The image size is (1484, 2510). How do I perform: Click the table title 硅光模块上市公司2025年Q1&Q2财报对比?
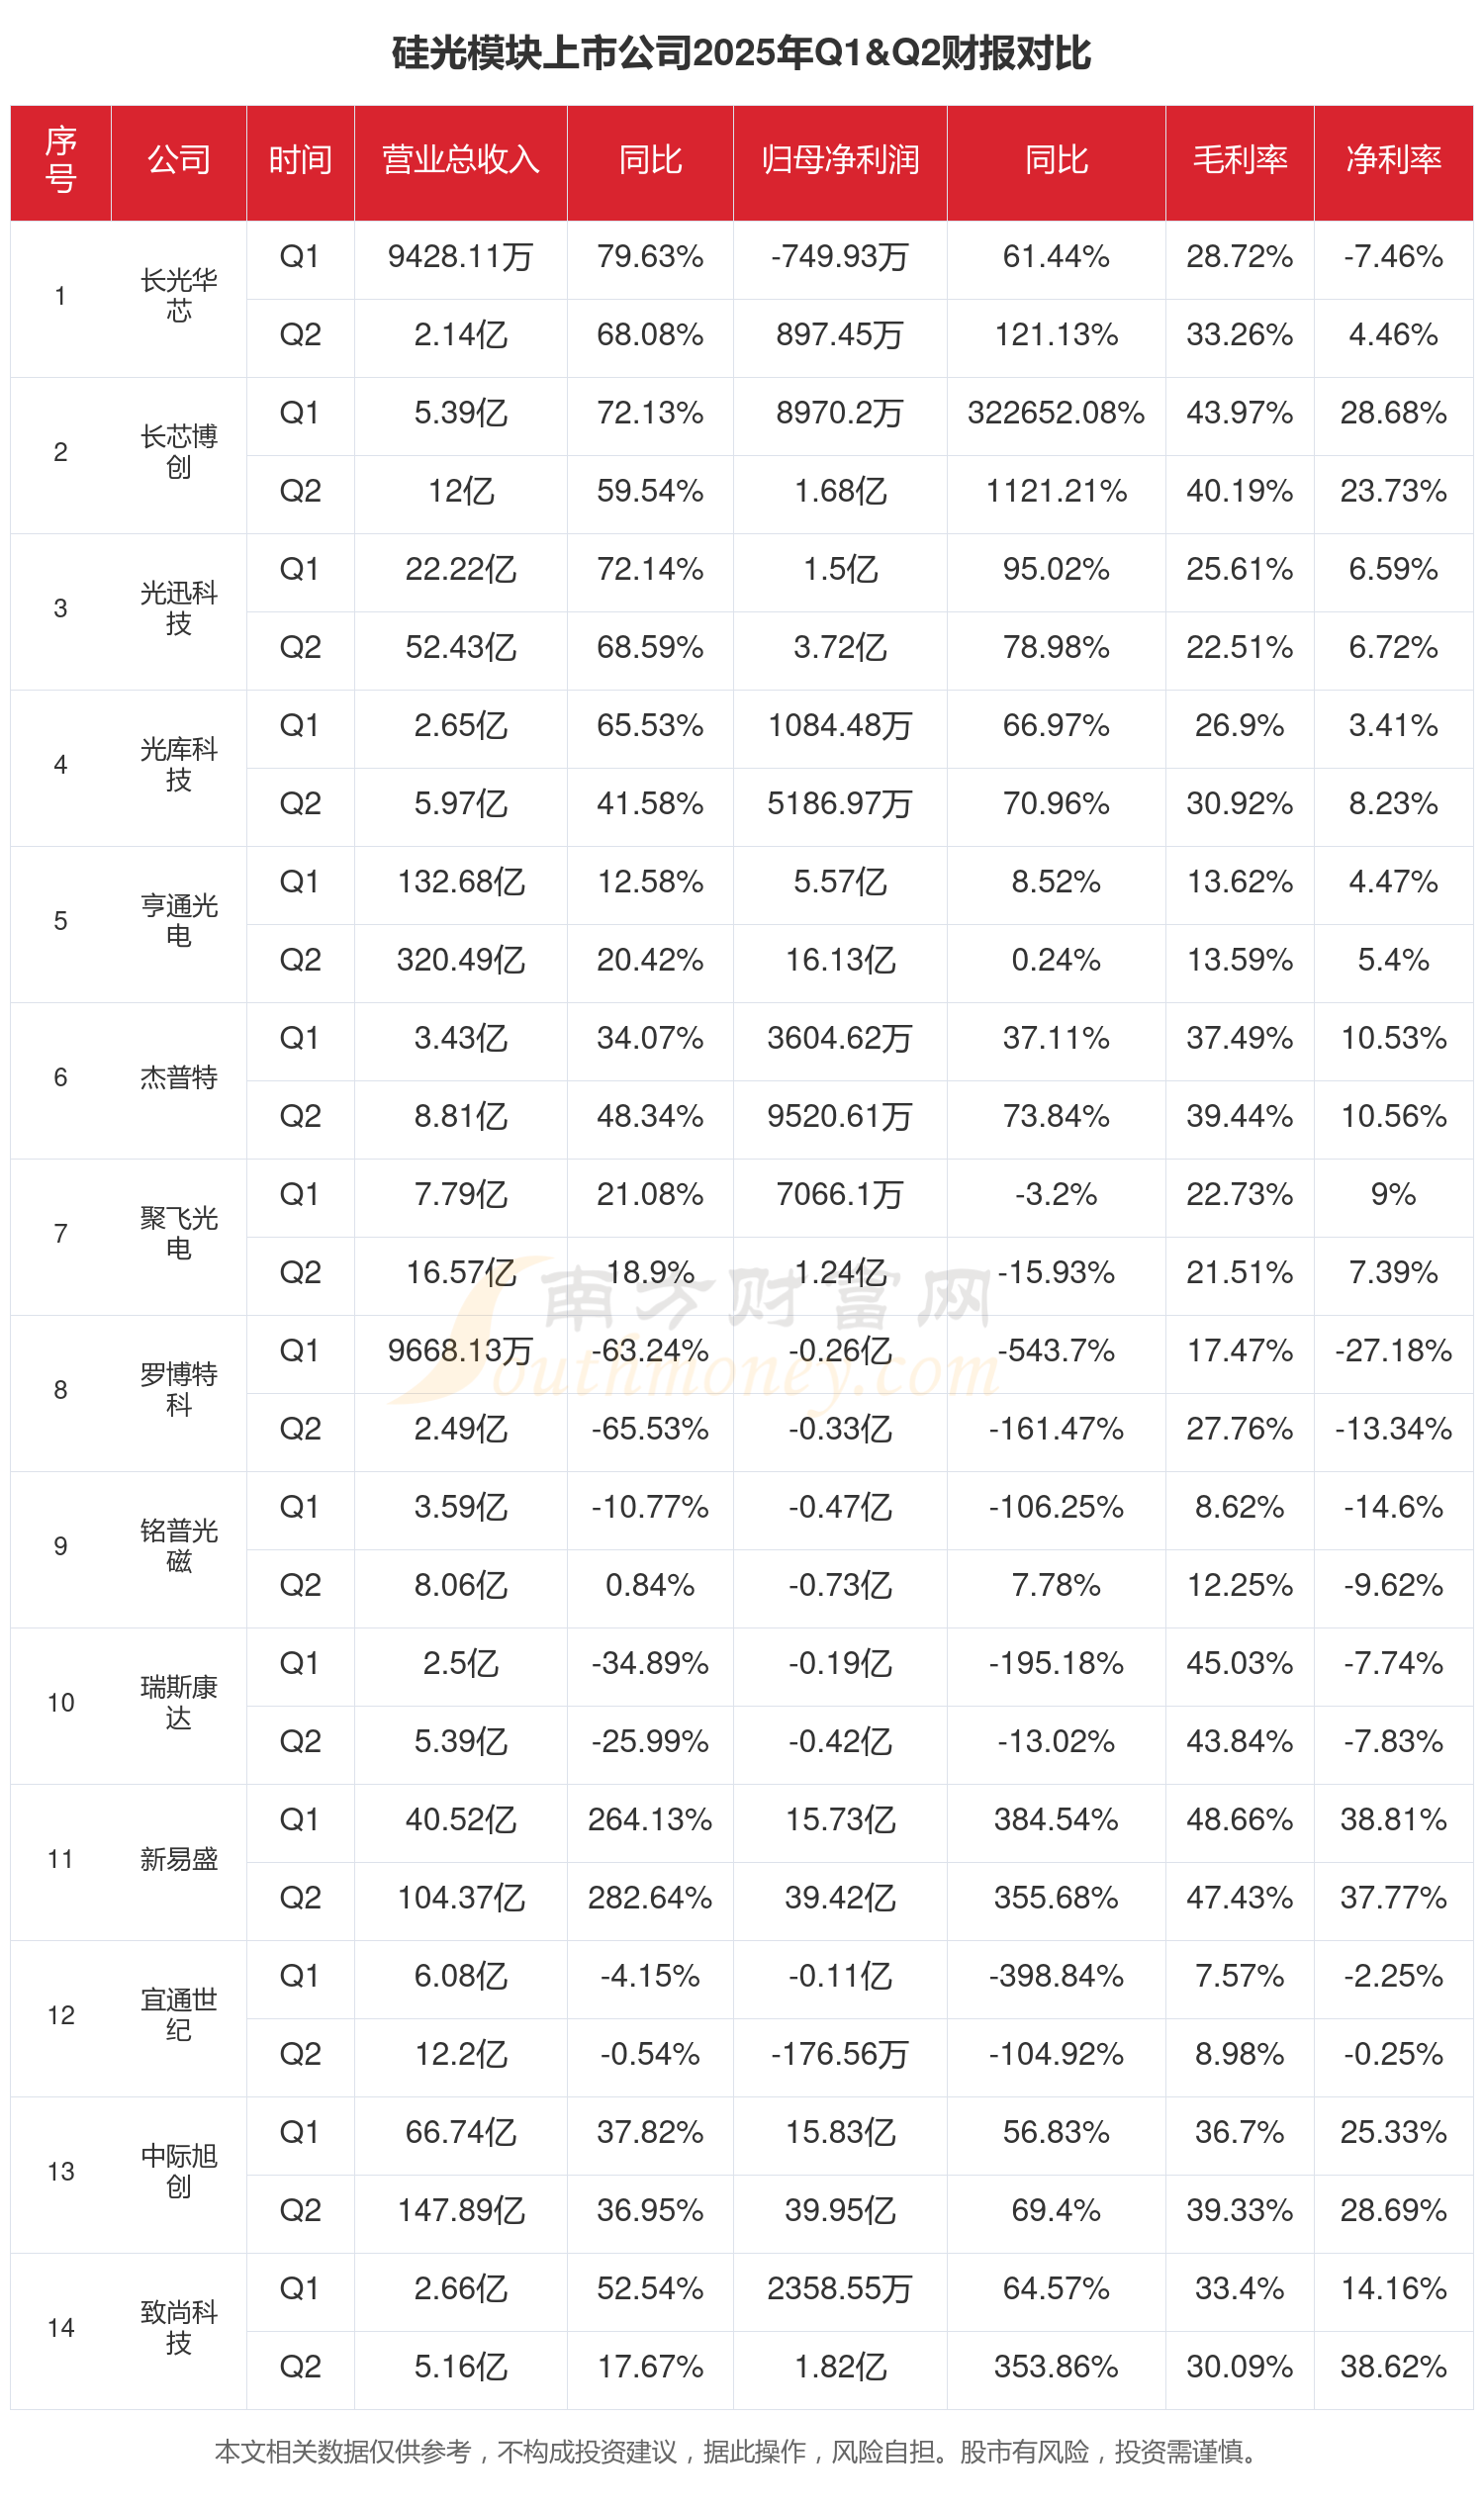[x=741, y=53]
